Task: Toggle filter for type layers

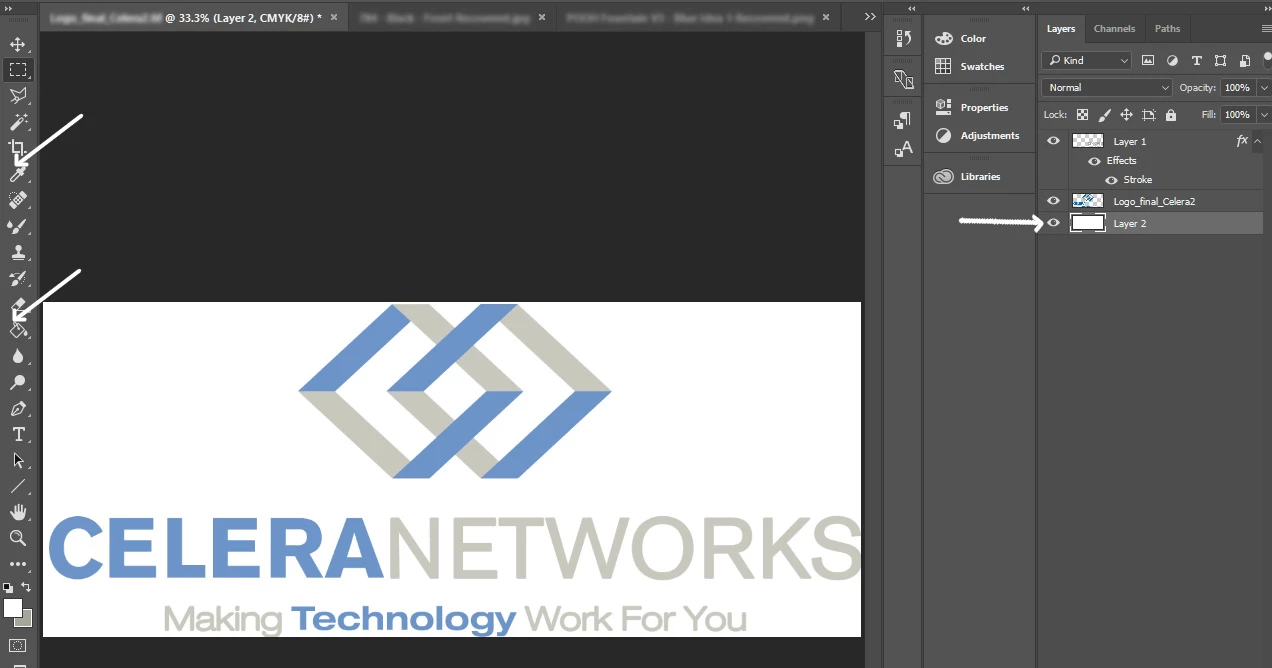Action: point(1196,60)
